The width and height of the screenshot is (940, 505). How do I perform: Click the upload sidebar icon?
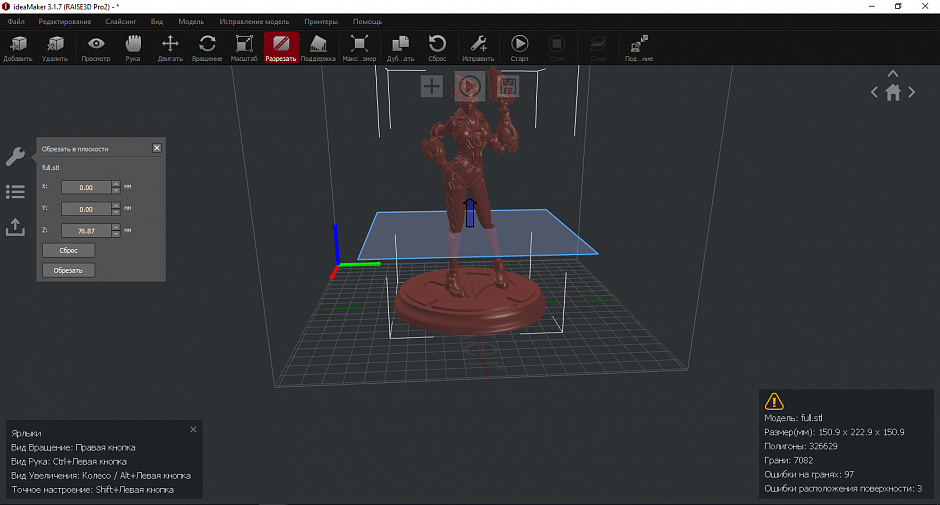pos(15,227)
